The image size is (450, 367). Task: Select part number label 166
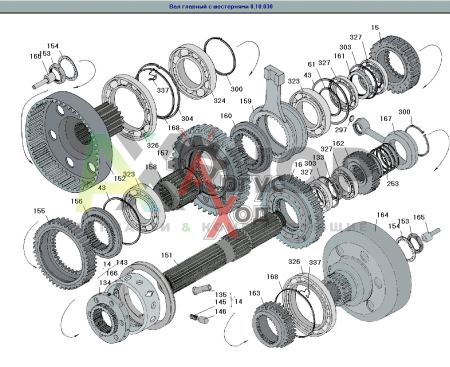(112, 273)
